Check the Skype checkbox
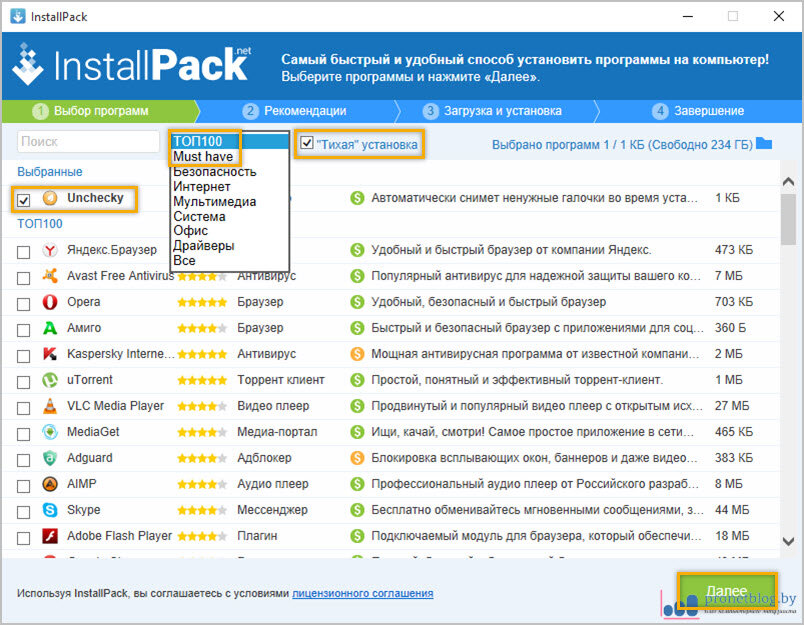The image size is (804, 625). [24, 512]
